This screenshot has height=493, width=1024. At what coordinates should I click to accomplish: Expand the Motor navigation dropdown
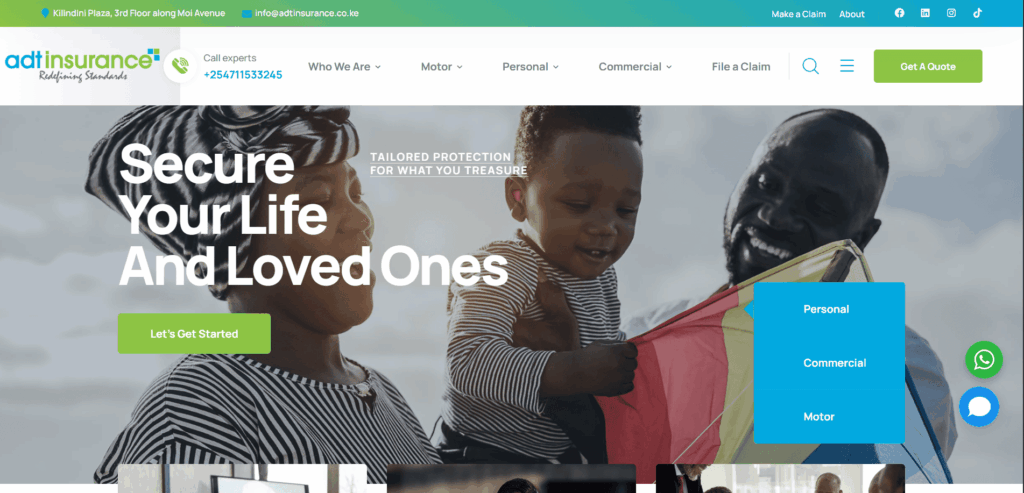(441, 67)
